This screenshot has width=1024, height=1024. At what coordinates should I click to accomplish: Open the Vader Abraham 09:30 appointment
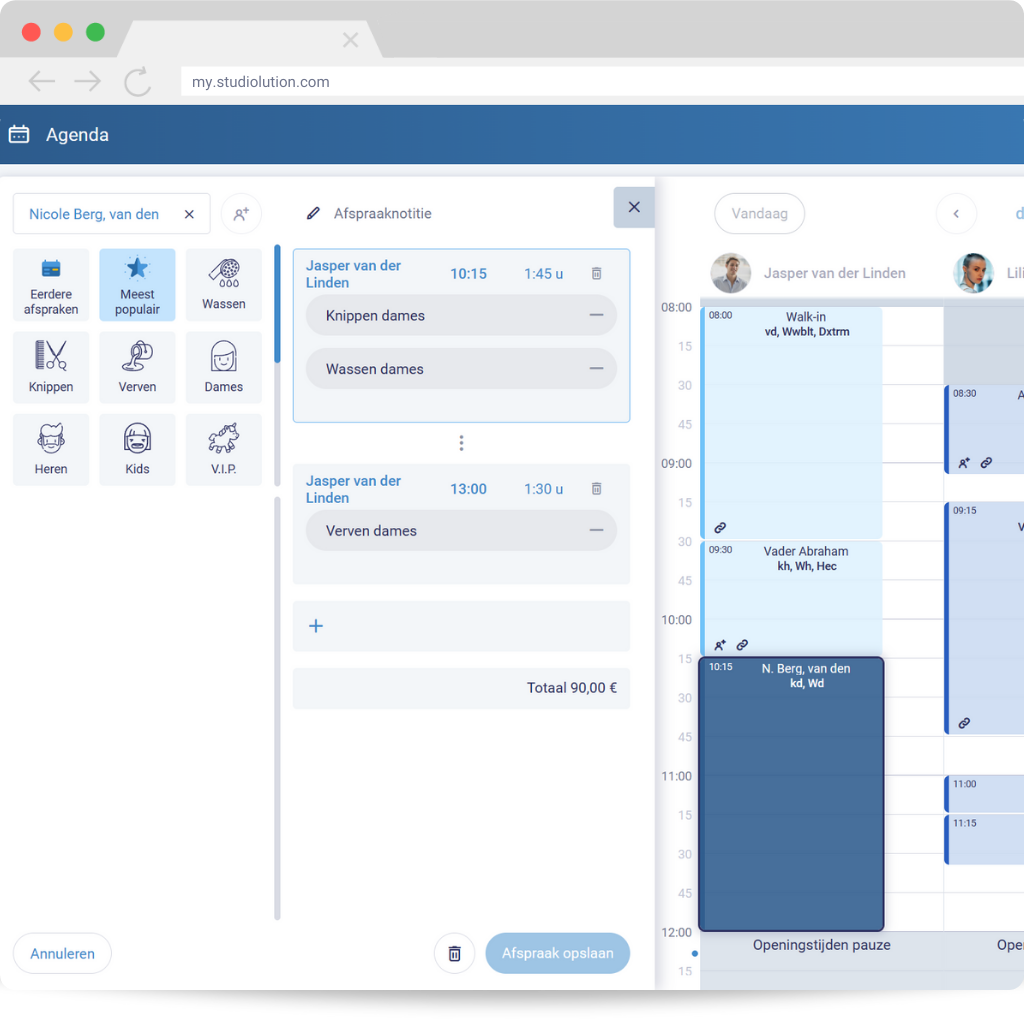(x=792, y=598)
